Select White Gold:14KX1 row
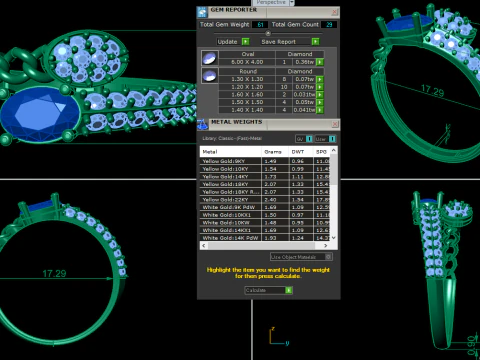 click(x=265, y=230)
